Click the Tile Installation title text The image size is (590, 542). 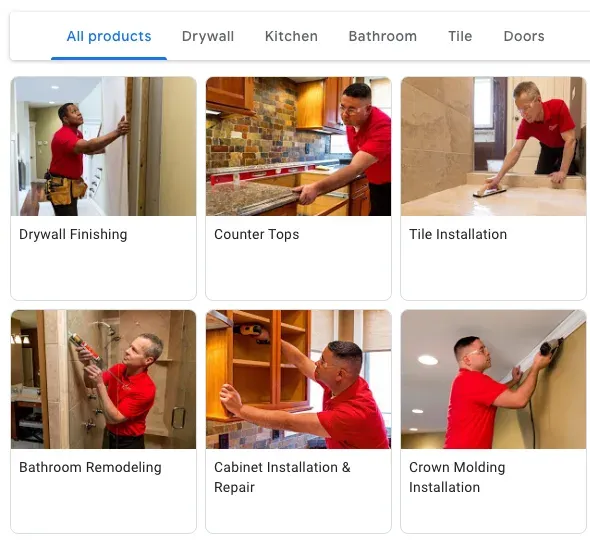tap(458, 234)
